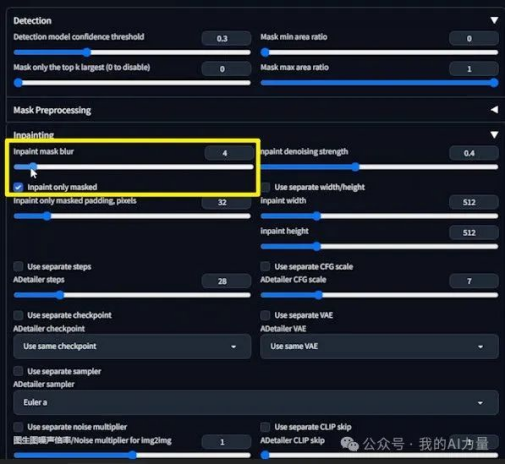Click ADetailer steps number field

(226, 281)
